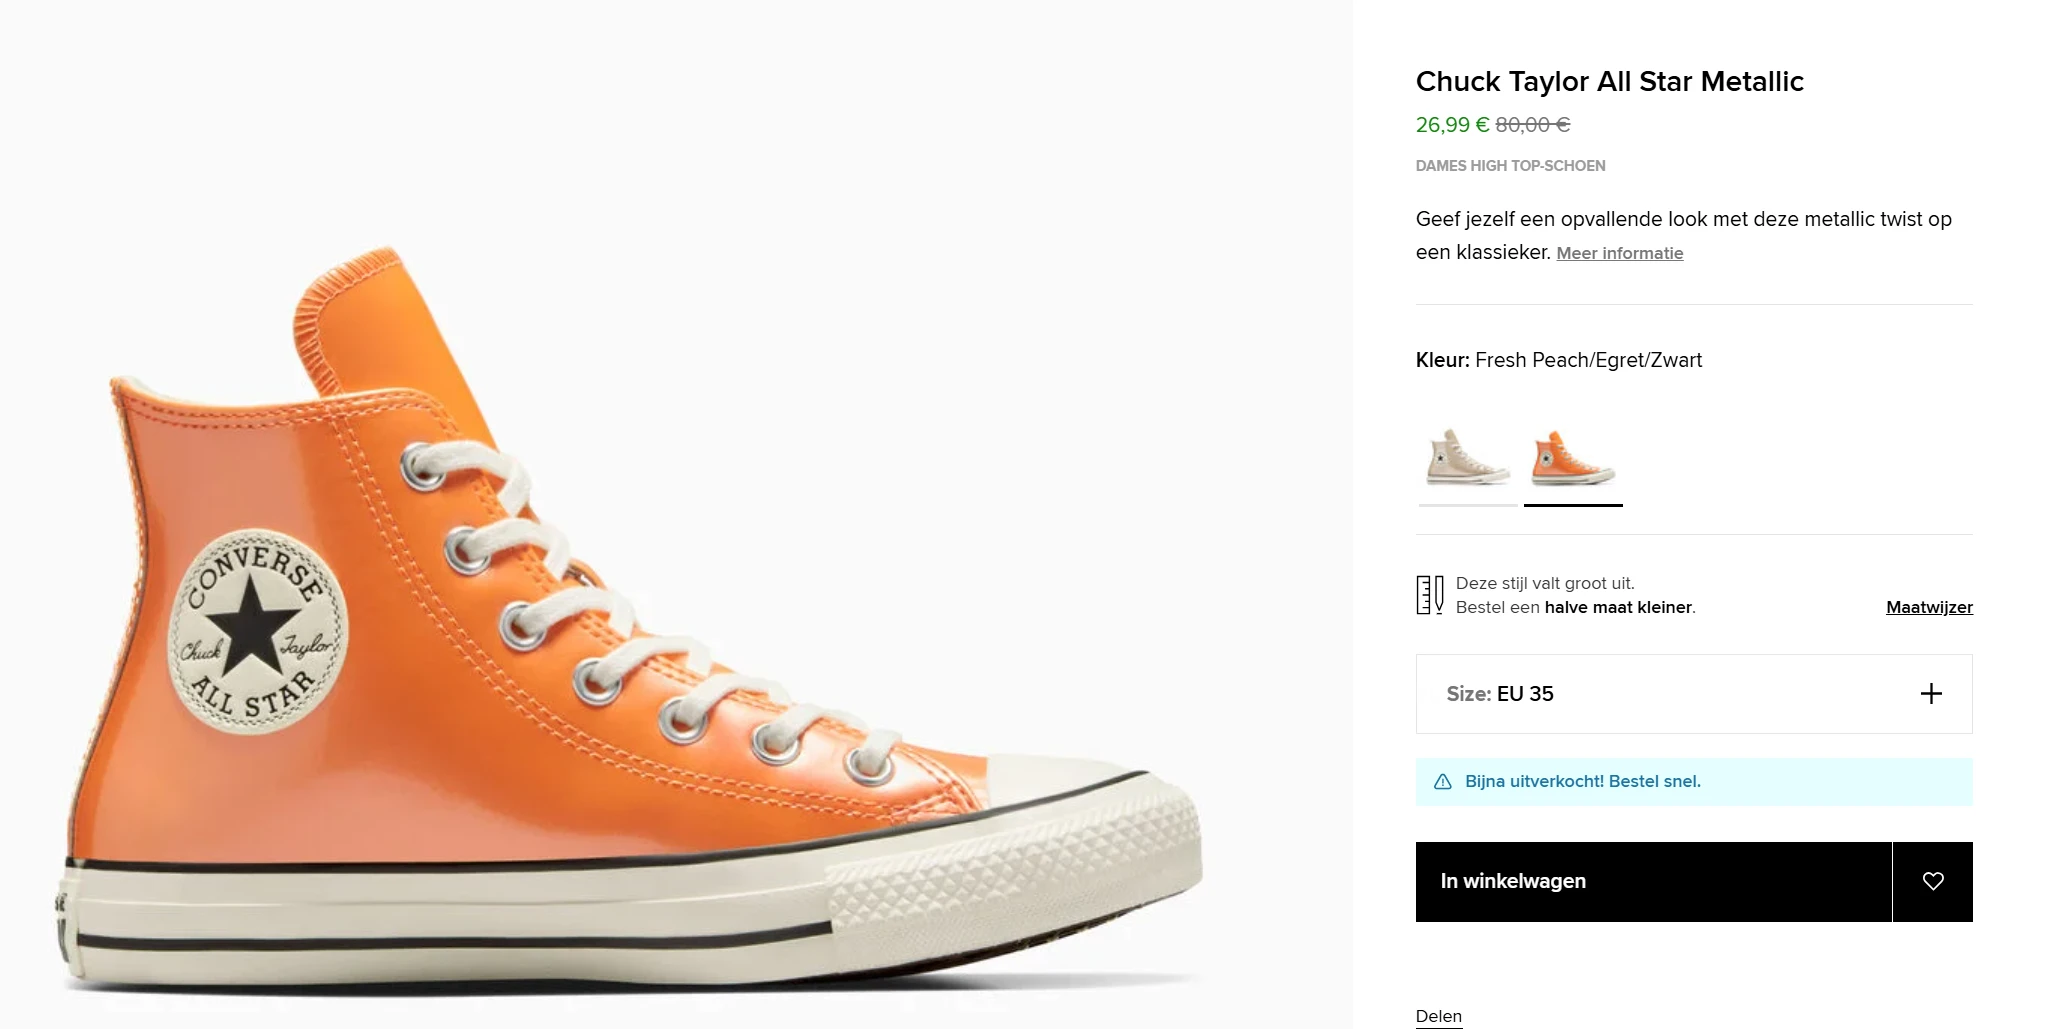Click the heart icon to save to wishlist

1933,881
